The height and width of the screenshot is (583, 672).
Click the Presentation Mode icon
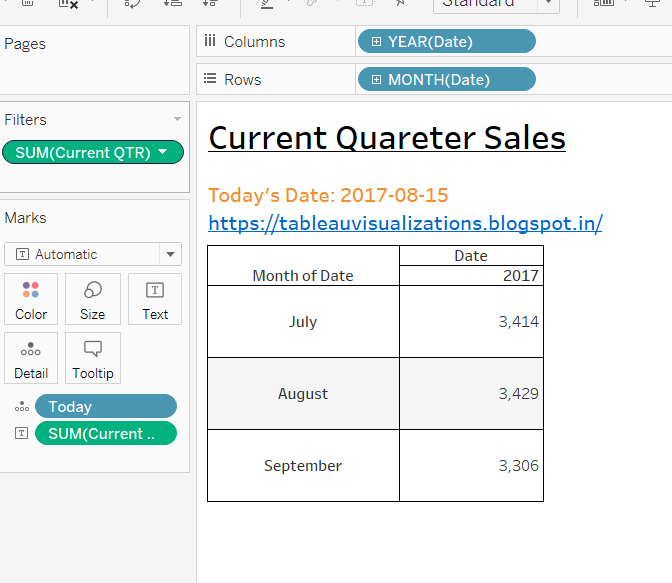pyautogui.click(x=652, y=4)
